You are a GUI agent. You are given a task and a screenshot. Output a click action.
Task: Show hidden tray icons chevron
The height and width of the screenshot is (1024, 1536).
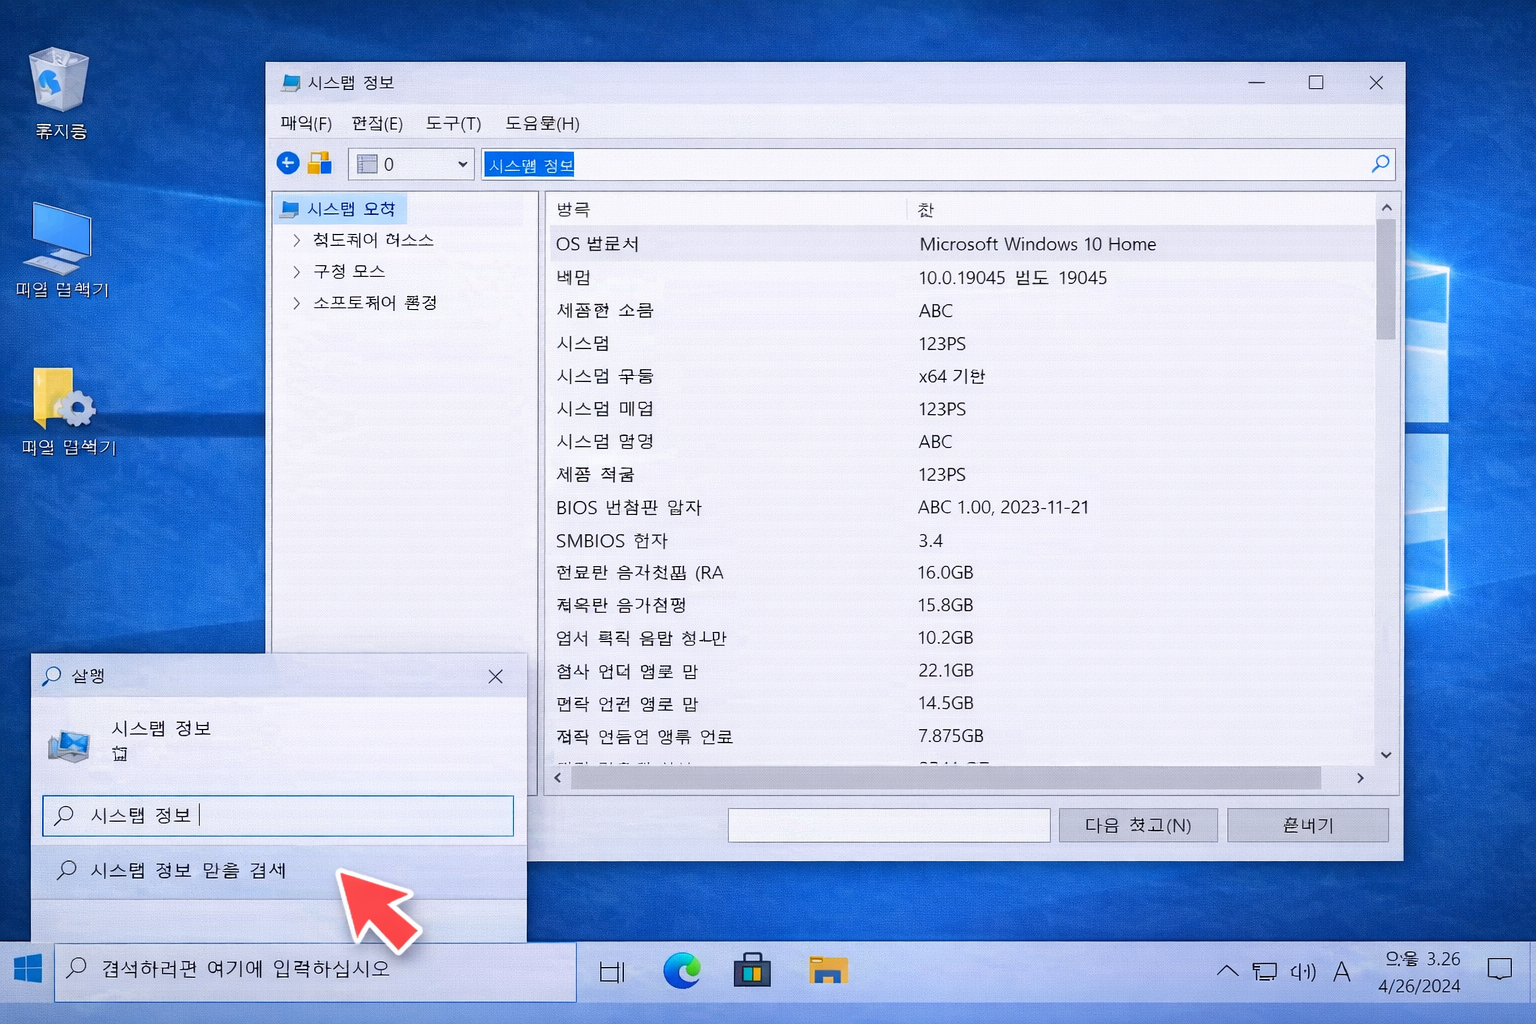(x=1227, y=971)
